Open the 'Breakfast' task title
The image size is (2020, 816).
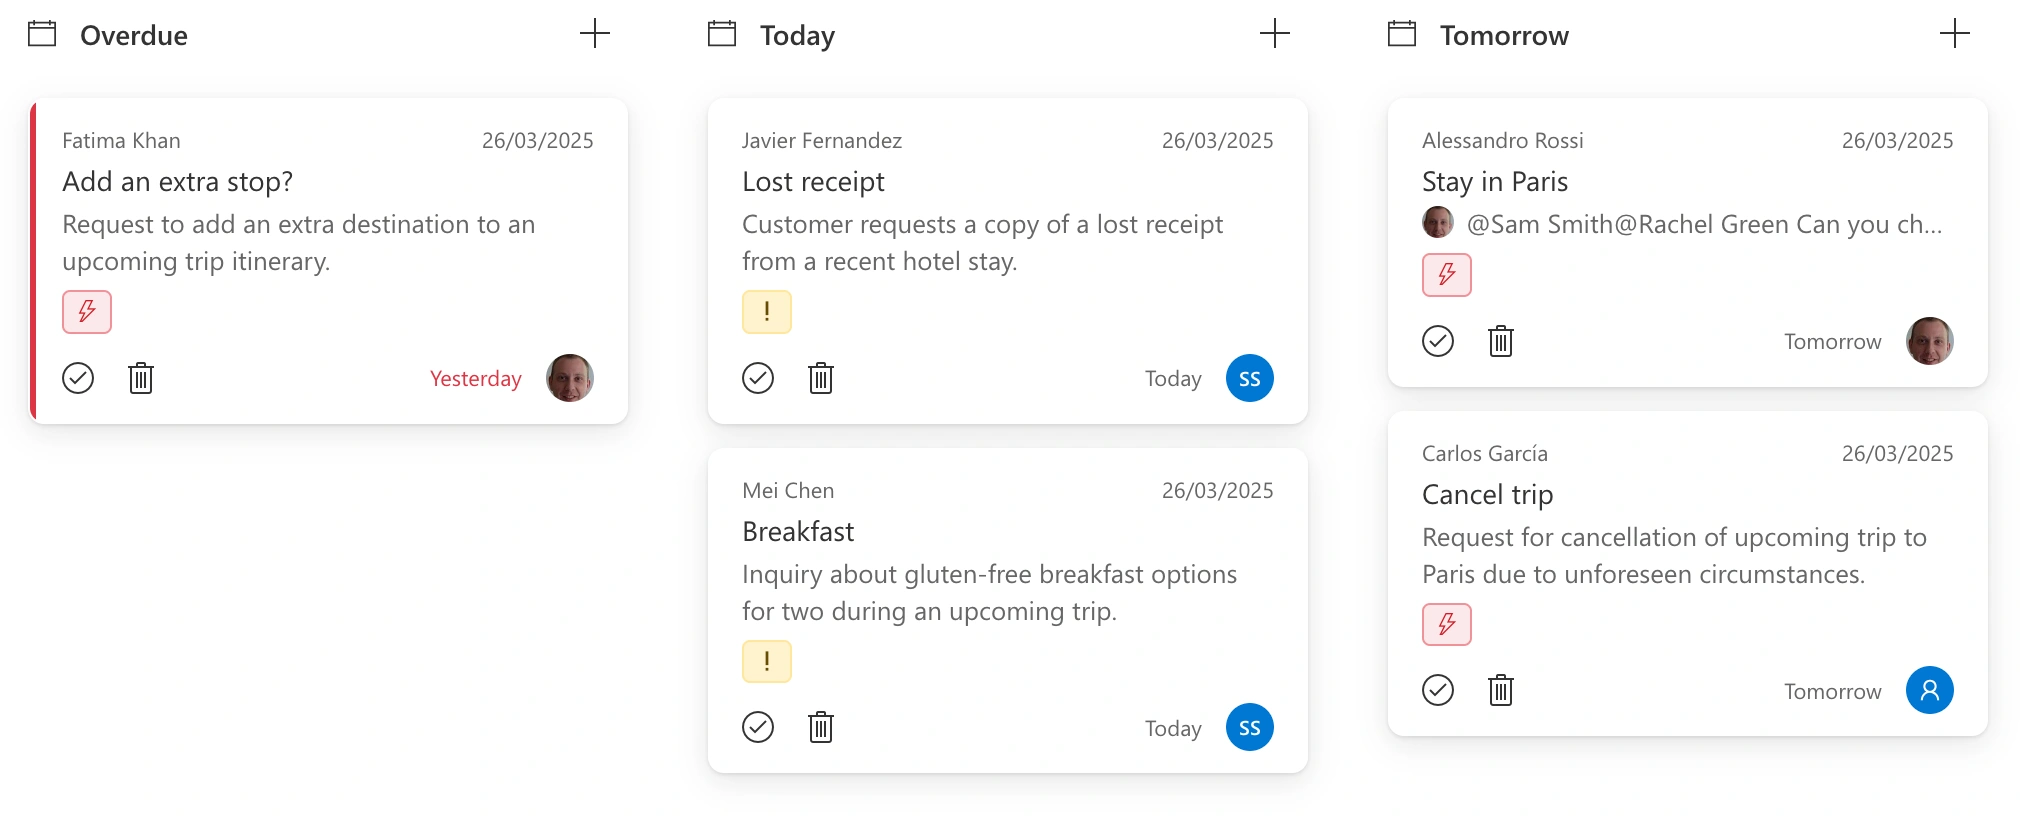tap(798, 532)
